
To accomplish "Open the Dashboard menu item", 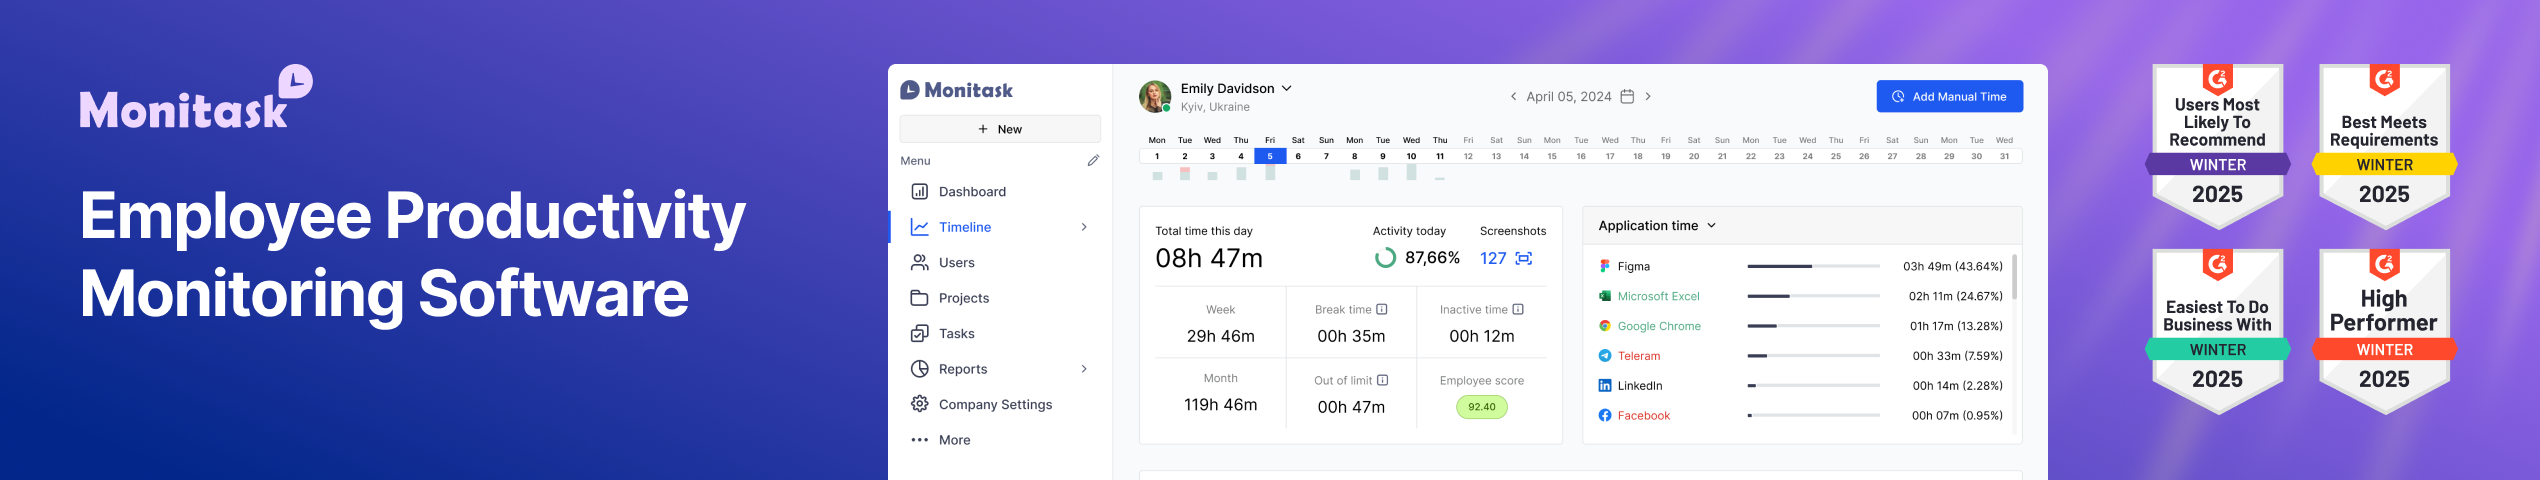I will (1000, 192).
